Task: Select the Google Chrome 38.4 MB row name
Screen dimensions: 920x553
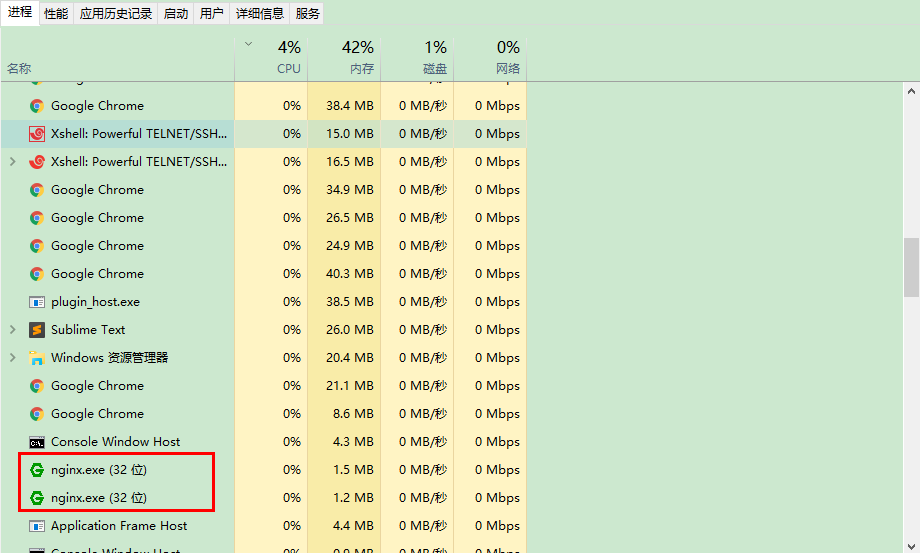Action: (x=97, y=106)
